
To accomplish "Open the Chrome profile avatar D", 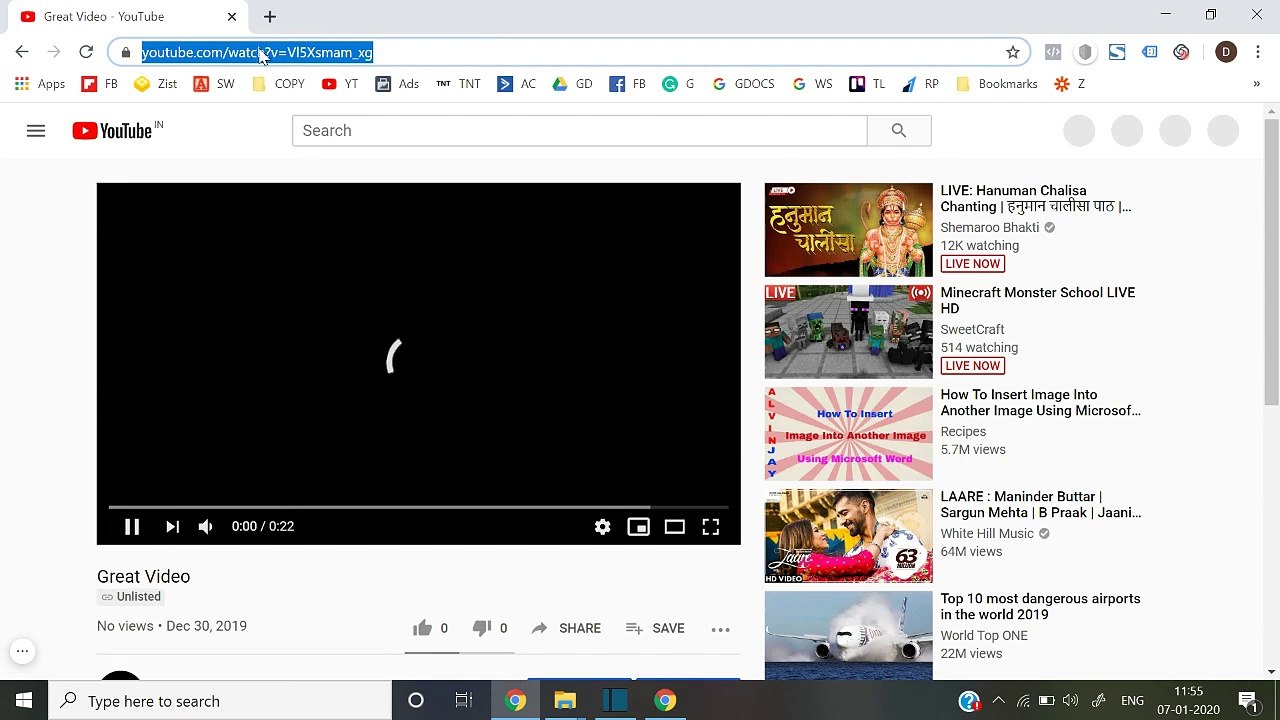I will point(1226,52).
